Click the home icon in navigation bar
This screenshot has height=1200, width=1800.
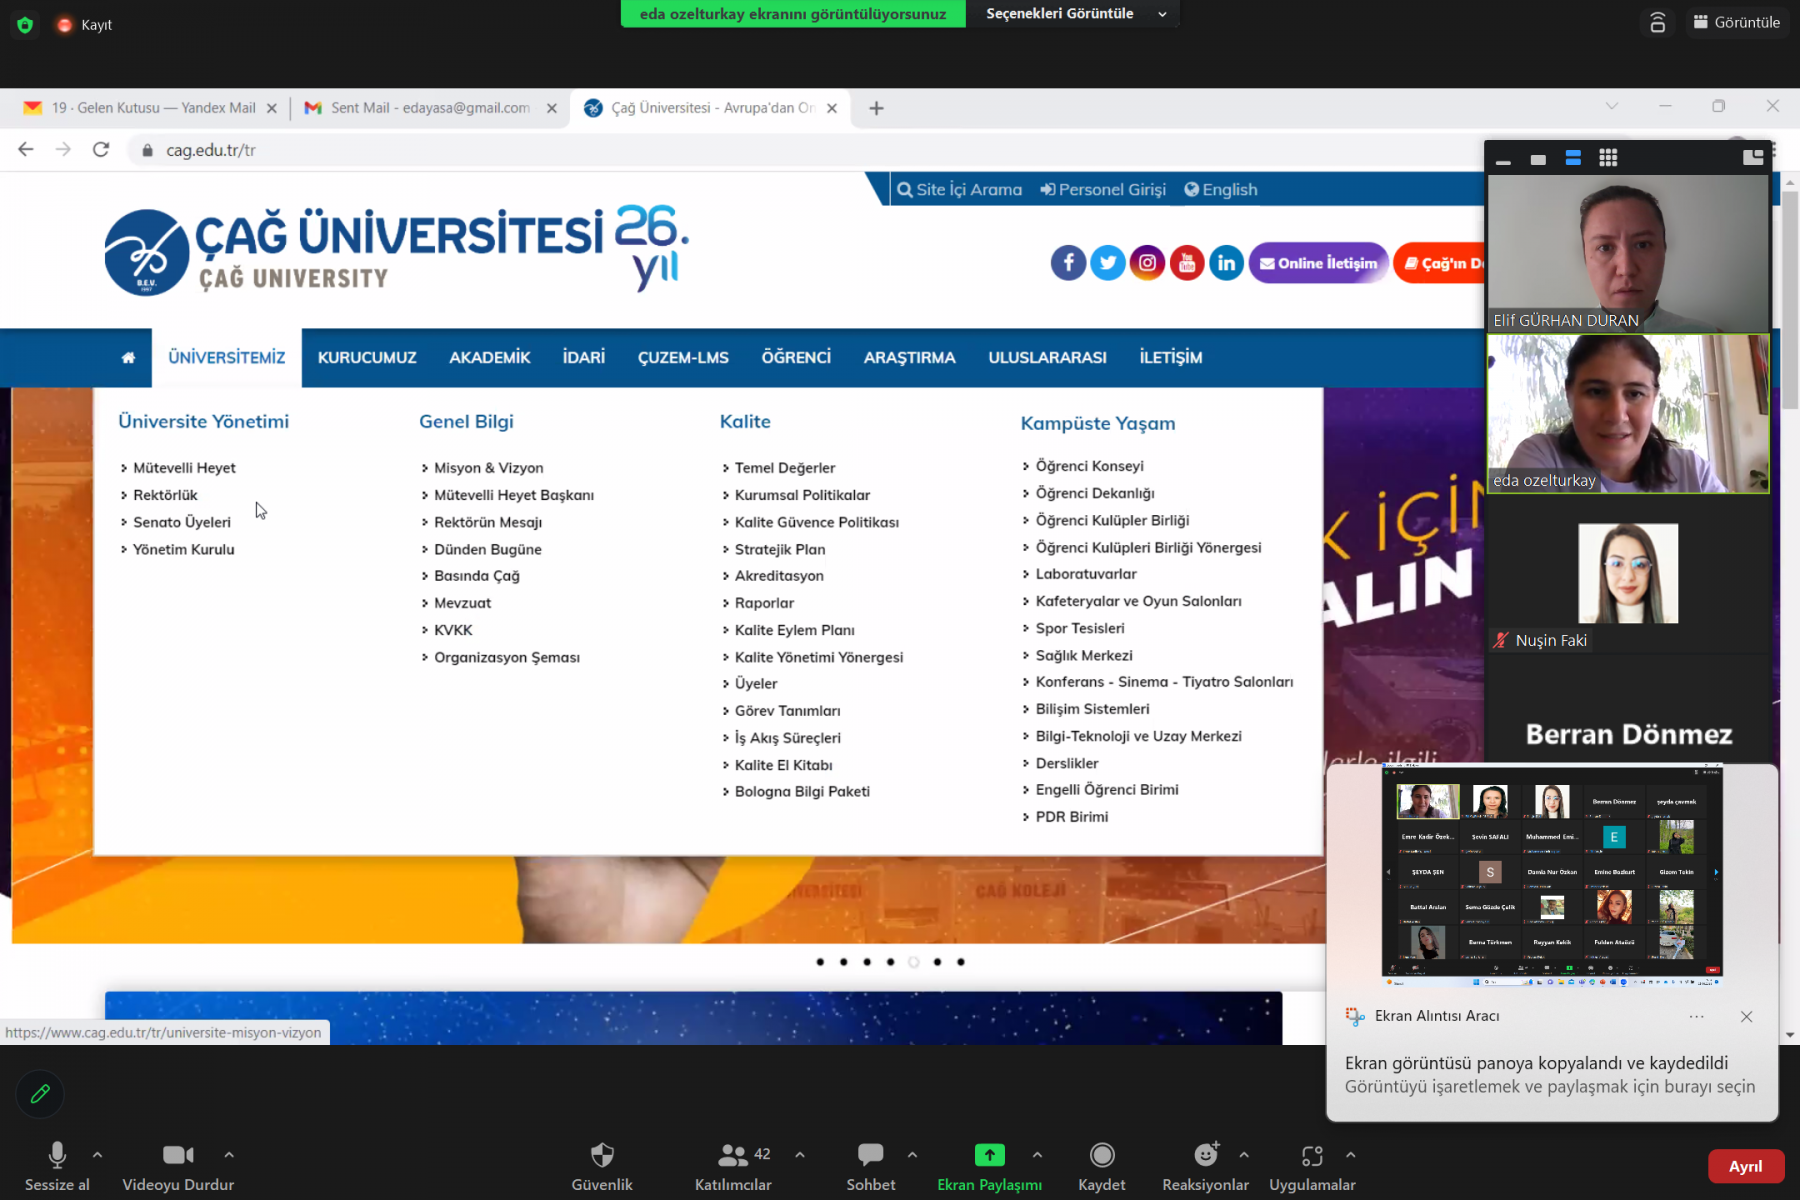click(128, 357)
